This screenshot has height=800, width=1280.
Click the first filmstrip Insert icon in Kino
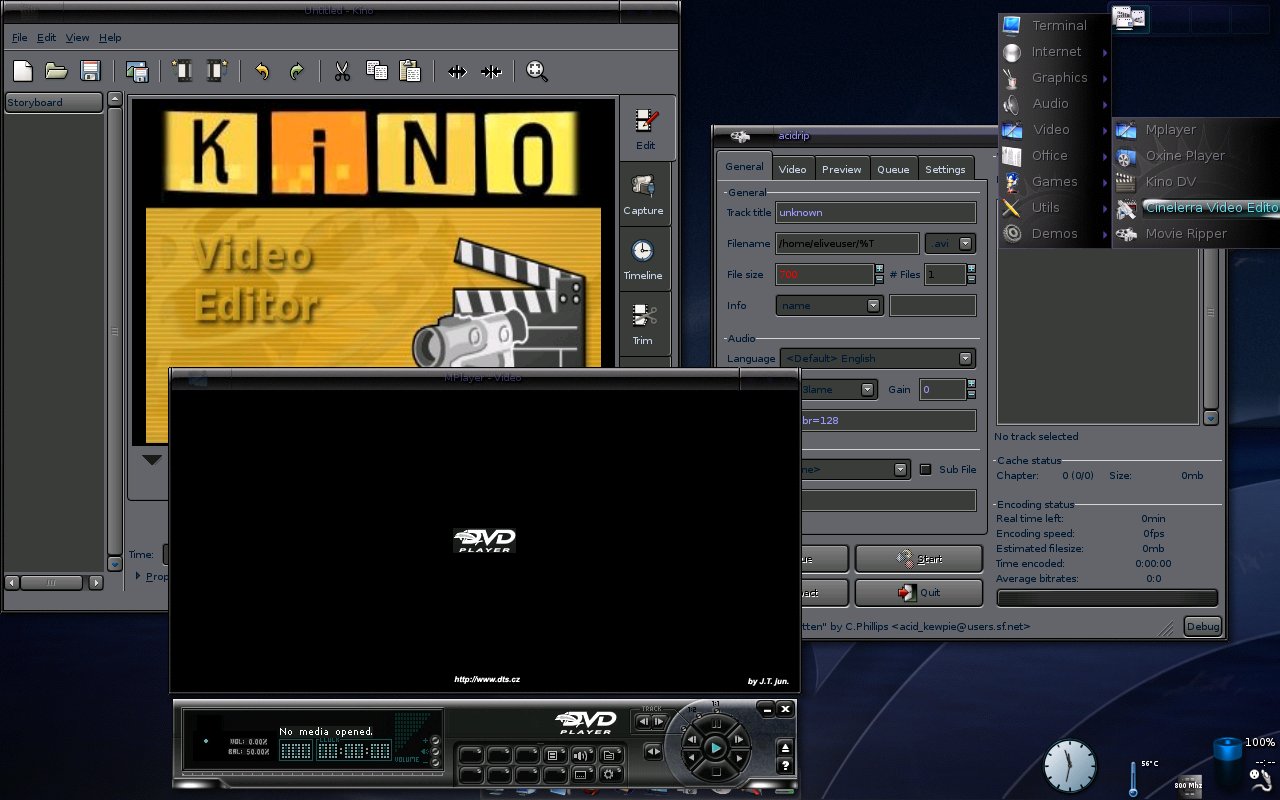(x=182, y=71)
